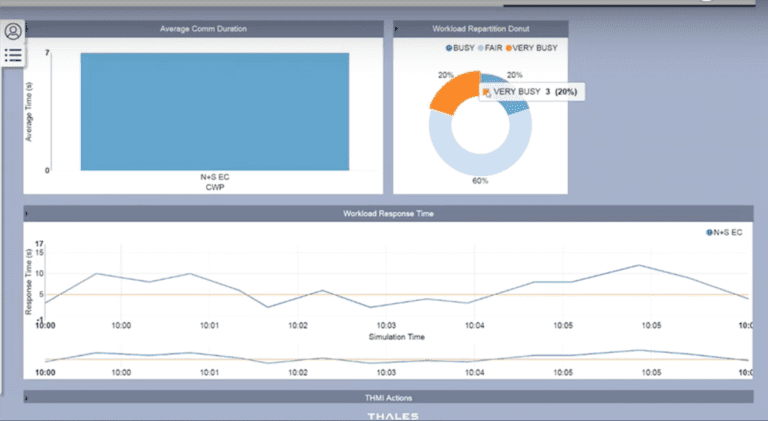Image resolution: width=768 pixels, height=421 pixels.
Task: Click the light blue FAIR donut segment
Action: click(x=478, y=160)
